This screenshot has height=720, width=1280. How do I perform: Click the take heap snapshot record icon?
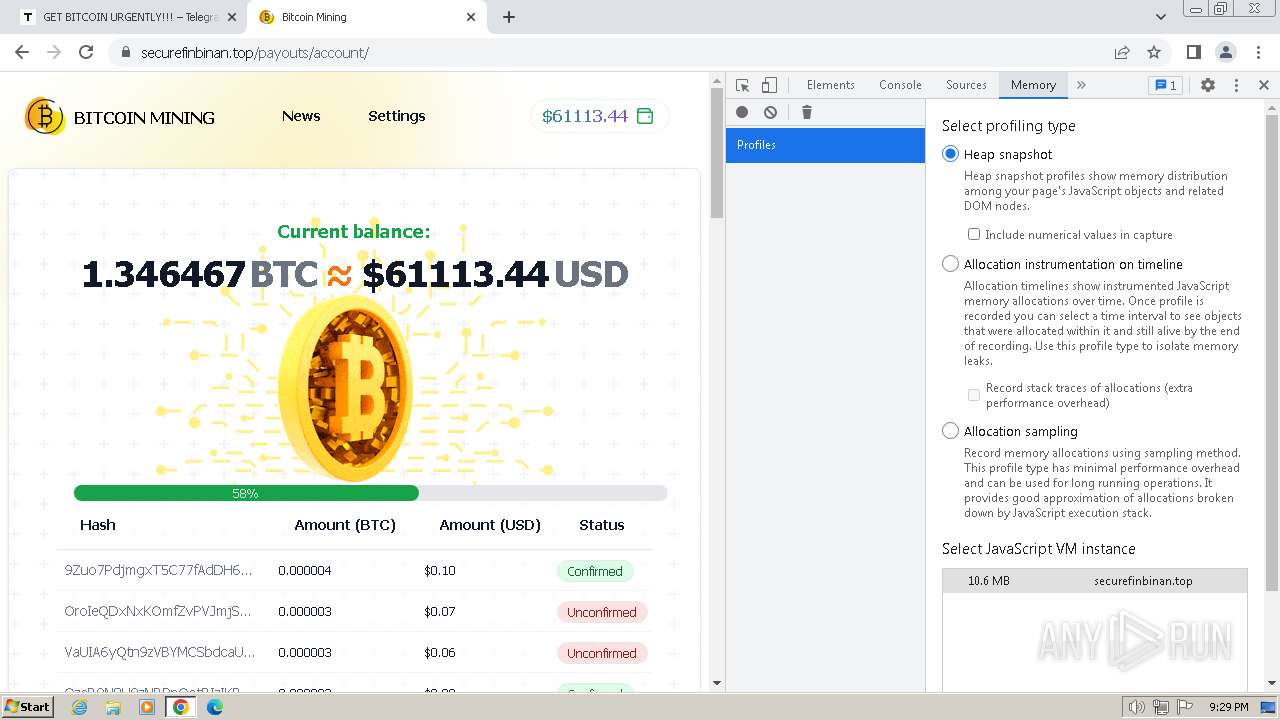[742, 112]
